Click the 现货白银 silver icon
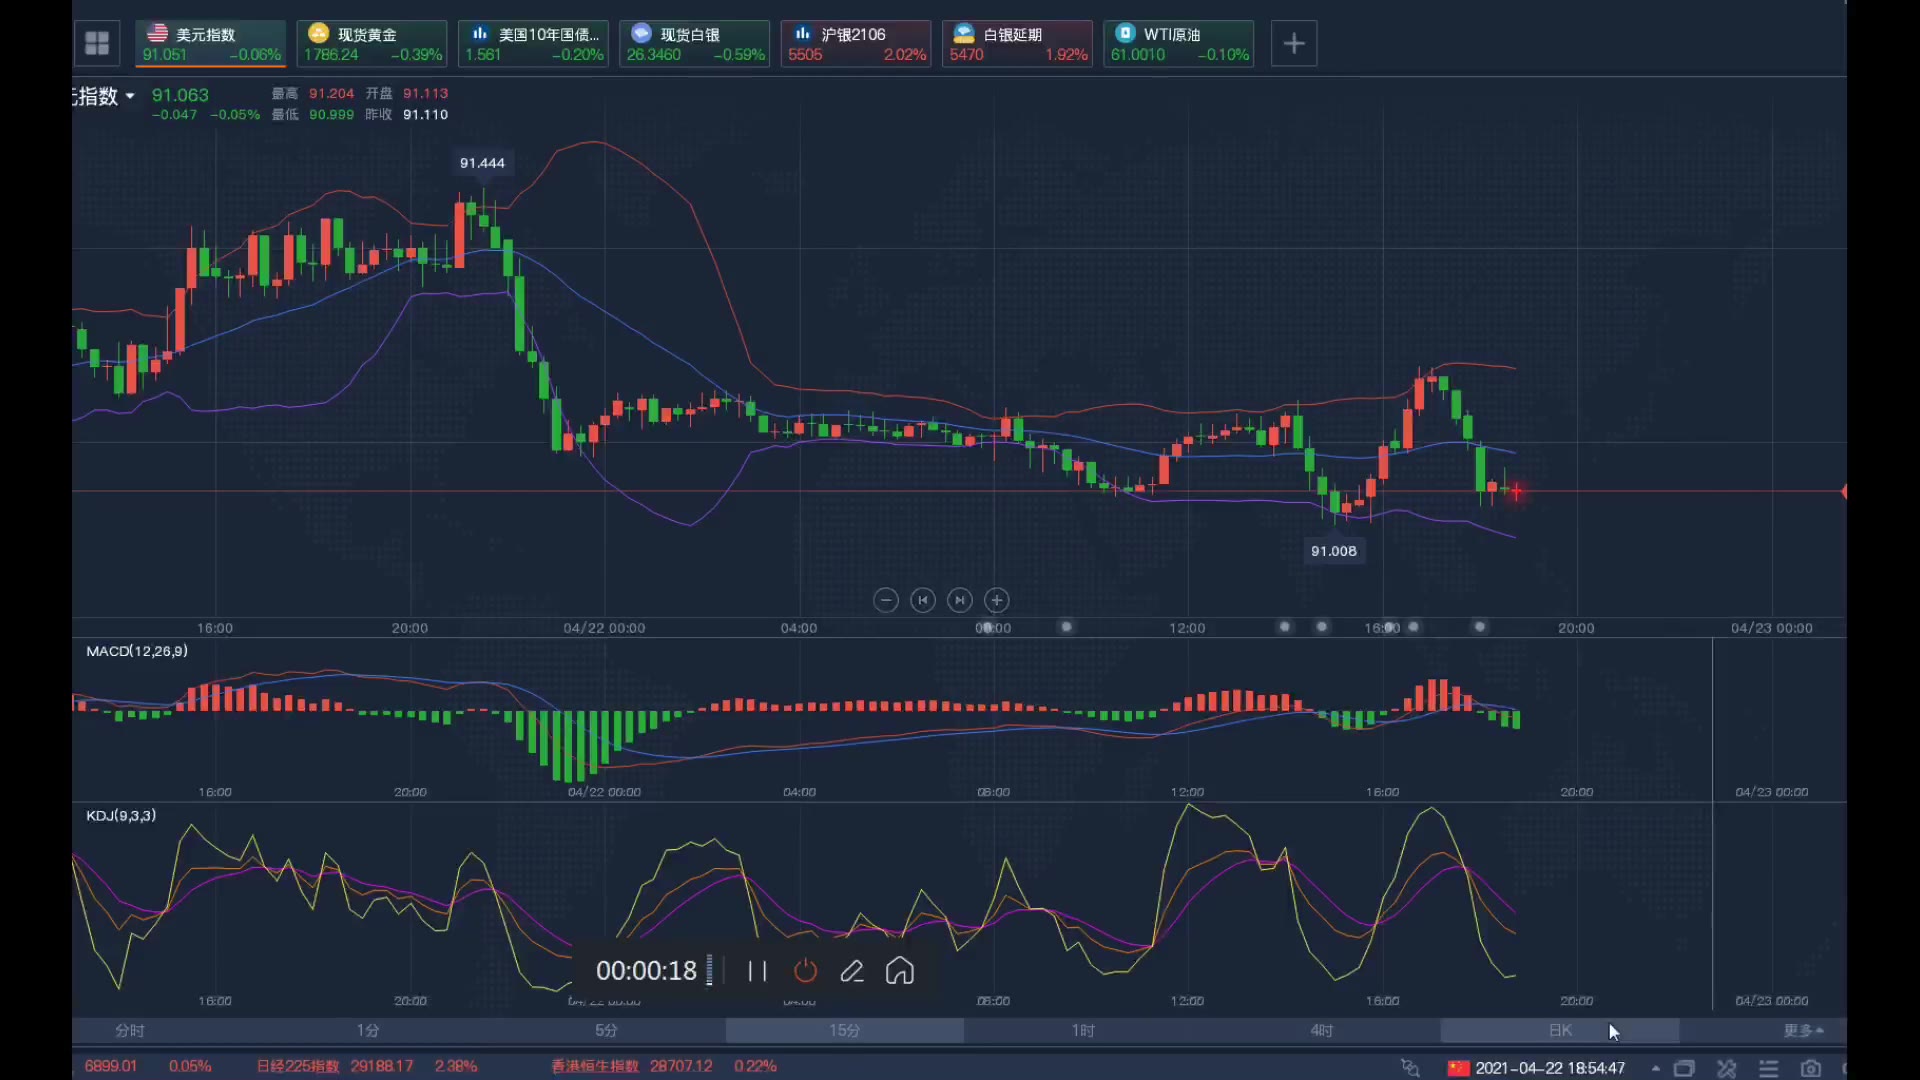The width and height of the screenshot is (1920, 1080). 641,33
